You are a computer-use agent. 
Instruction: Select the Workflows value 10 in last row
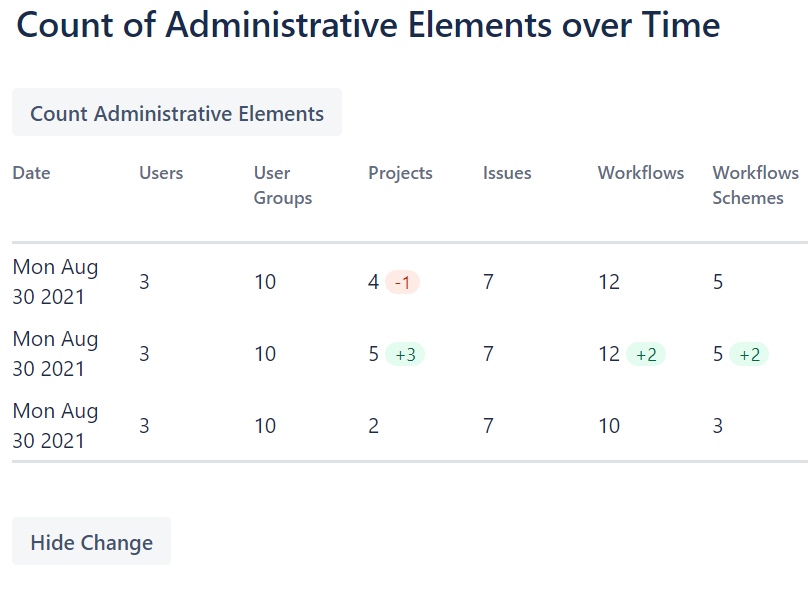click(x=609, y=426)
